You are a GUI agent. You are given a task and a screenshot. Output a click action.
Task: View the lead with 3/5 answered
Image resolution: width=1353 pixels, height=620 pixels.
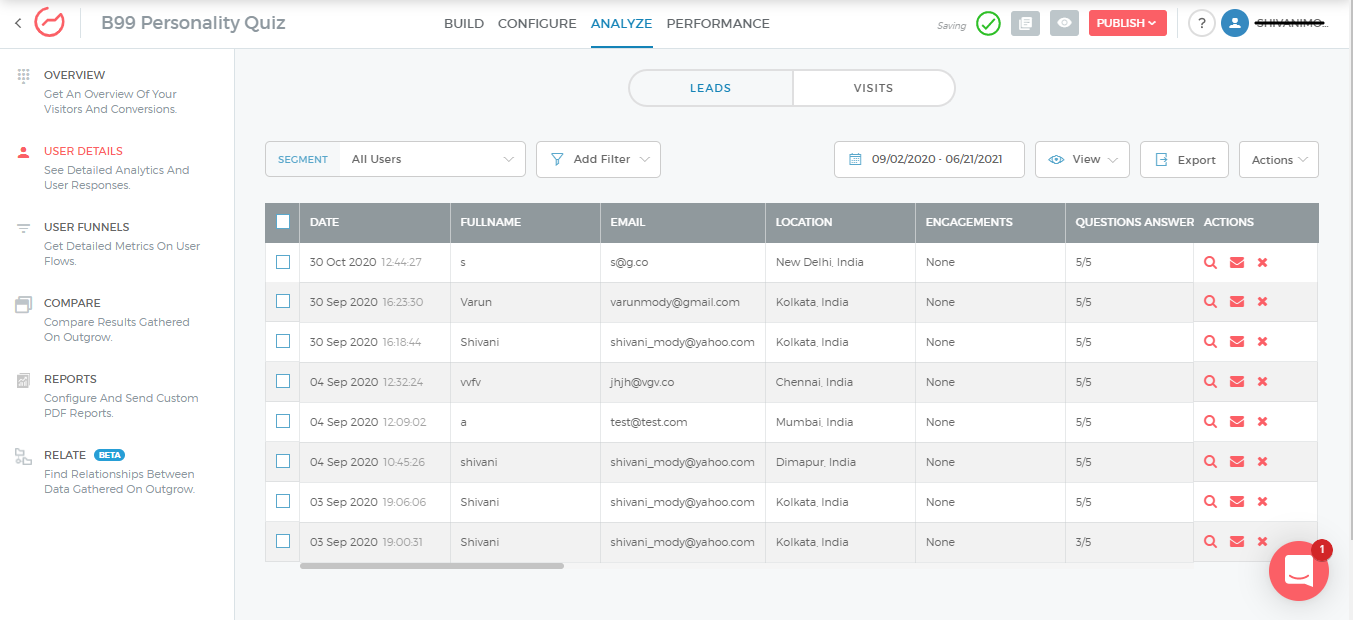coord(1210,542)
